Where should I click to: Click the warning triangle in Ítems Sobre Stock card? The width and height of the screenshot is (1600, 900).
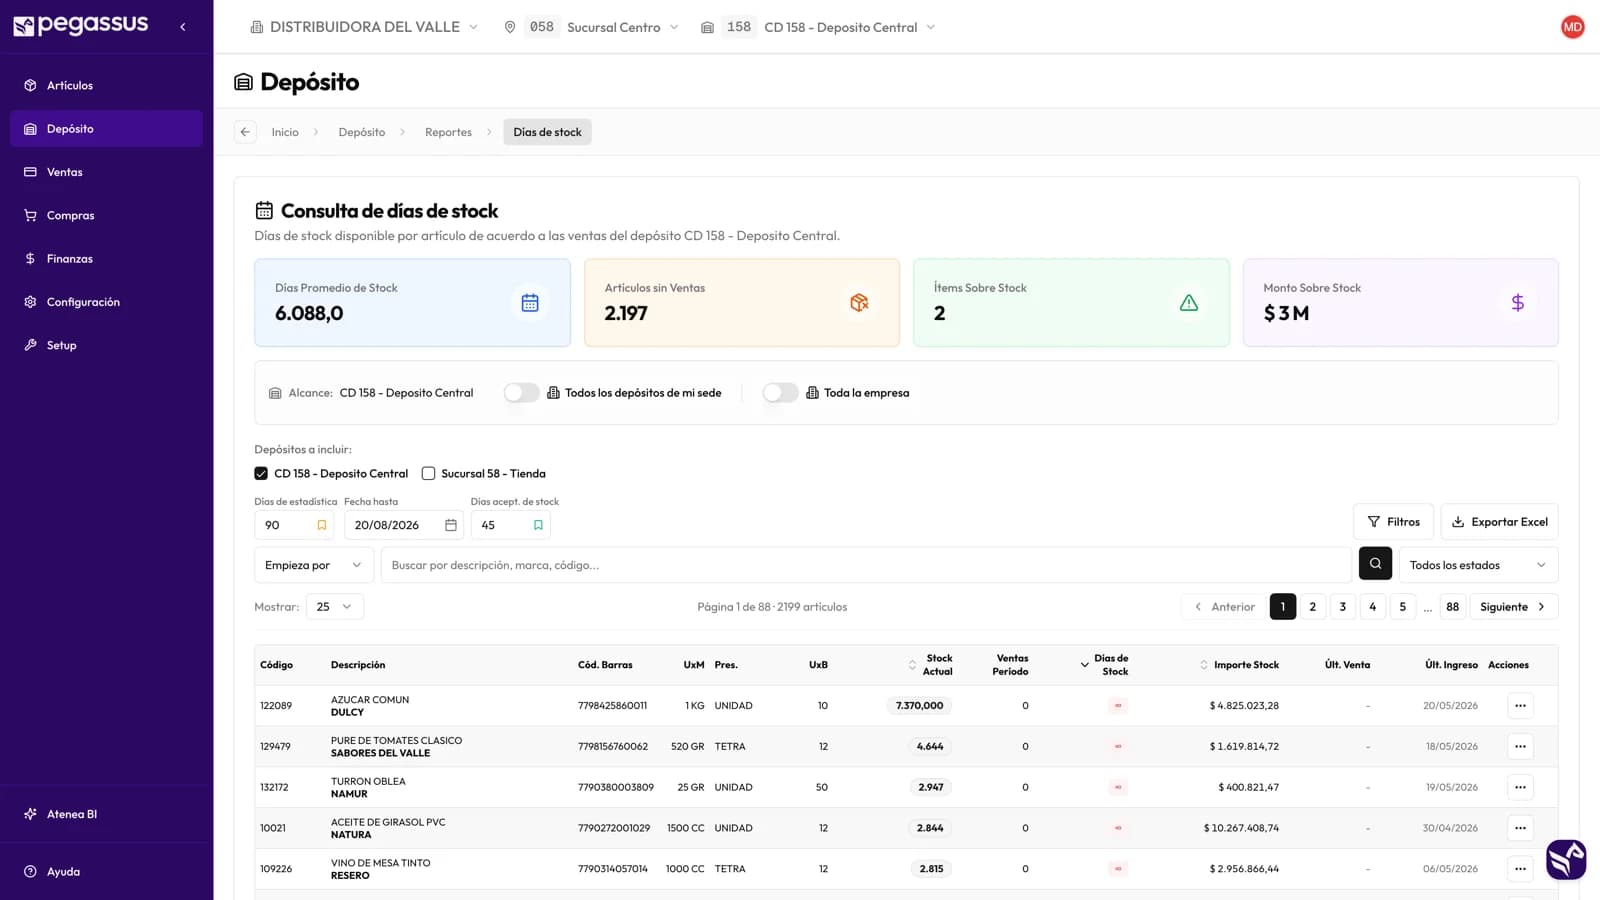click(1189, 303)
